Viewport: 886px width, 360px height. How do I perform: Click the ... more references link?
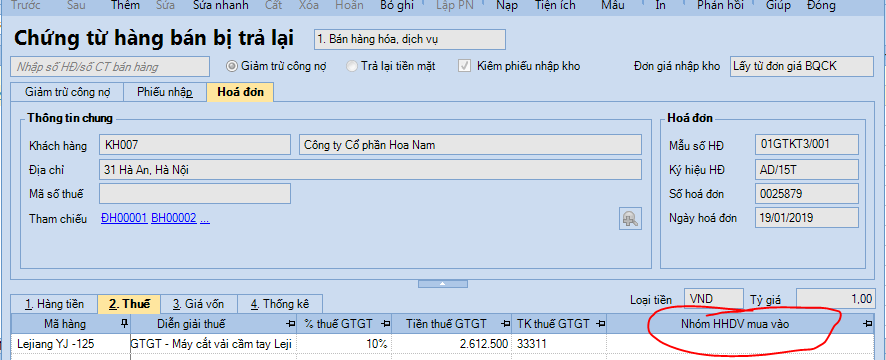pos(205,219)
